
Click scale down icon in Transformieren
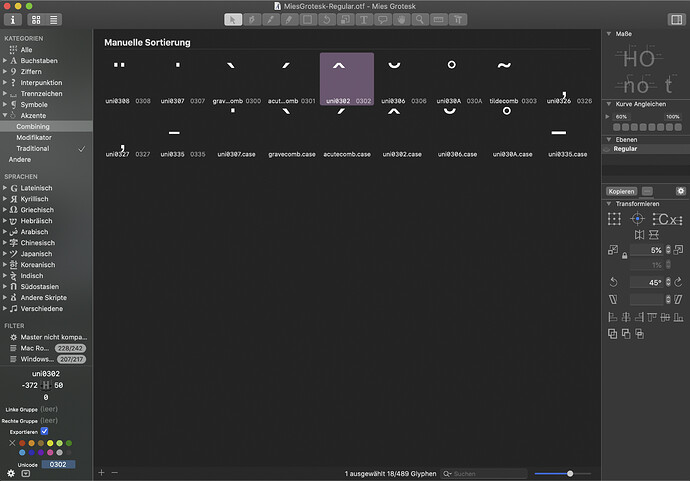click(613, 250)
